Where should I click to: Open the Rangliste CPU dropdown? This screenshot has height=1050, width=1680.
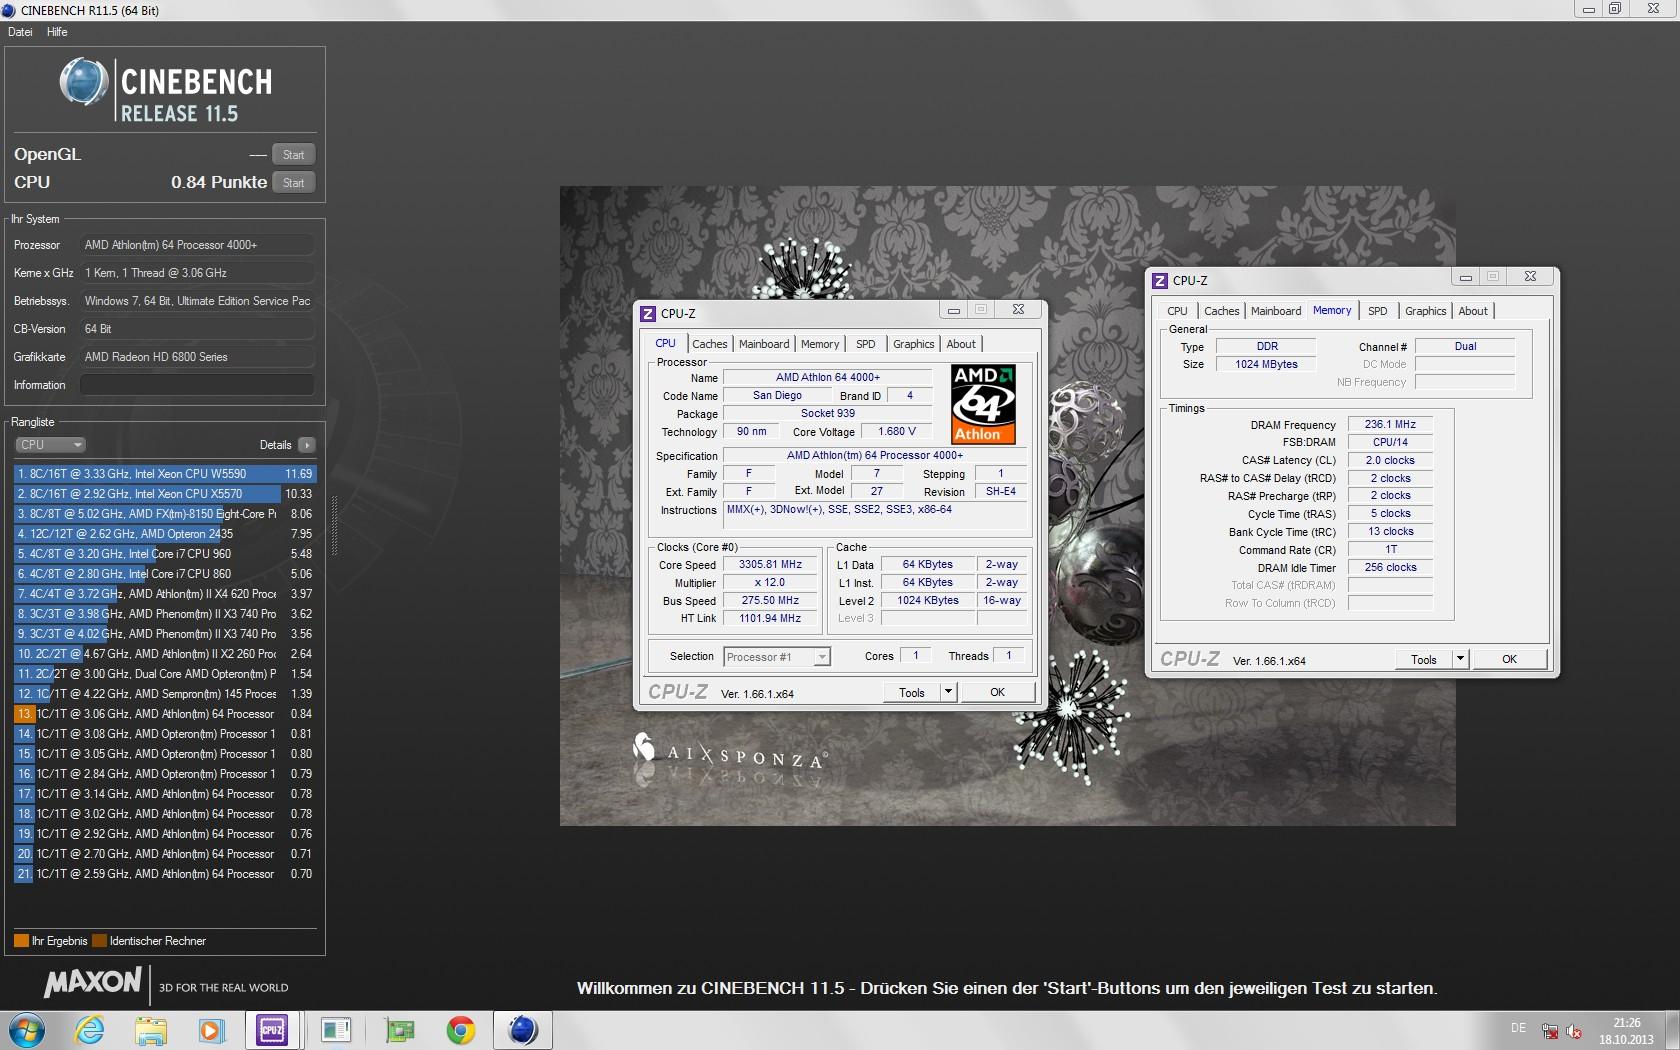[50, 445]
